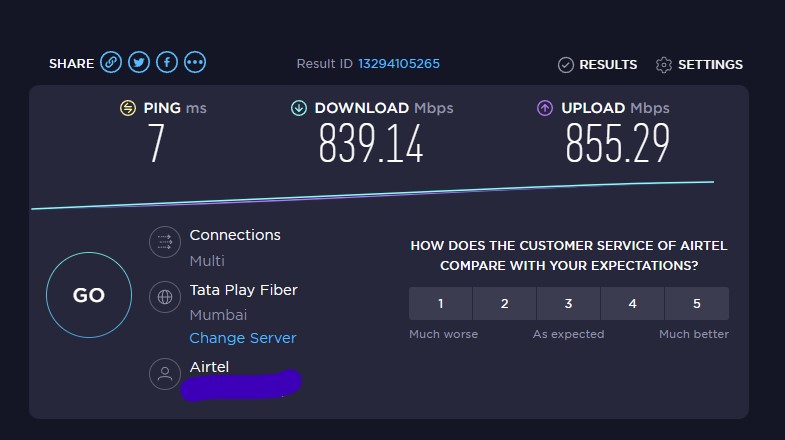The height and width of the screenshot is (440, 785).
Task: Copy the share link icon
Action: tap(111, 63)
